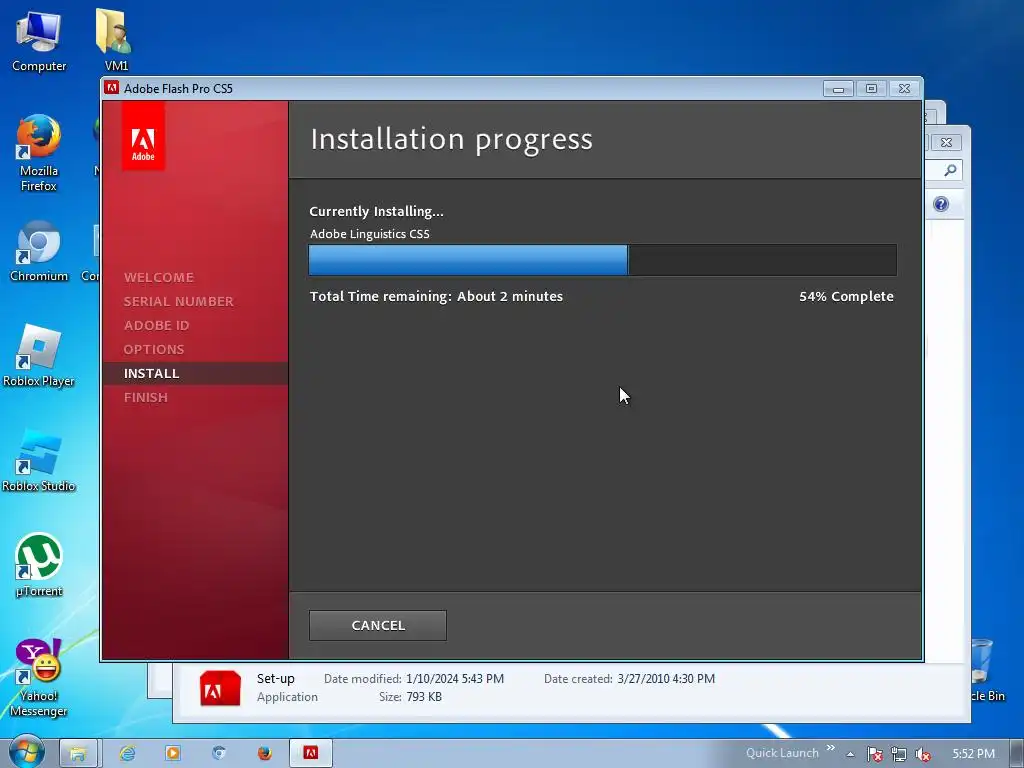The width and height of the screenshot is (1024, 768).
Task: Open the network status tray icon
Action: (899, 754)
